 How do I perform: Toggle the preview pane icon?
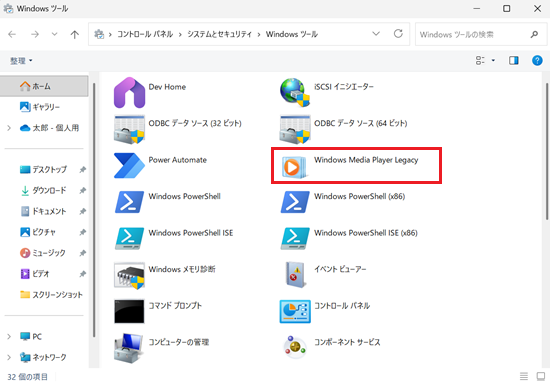click(x=514, y=61)
